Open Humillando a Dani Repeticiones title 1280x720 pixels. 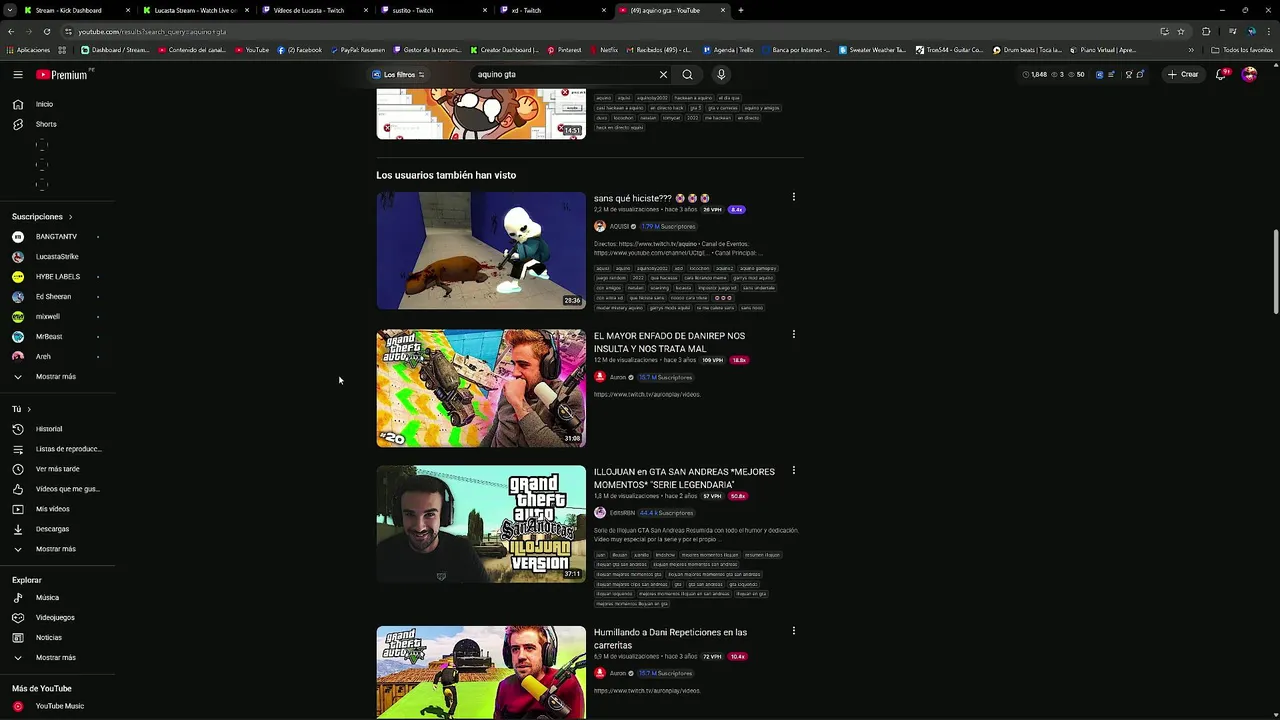[x=670, y=639]
